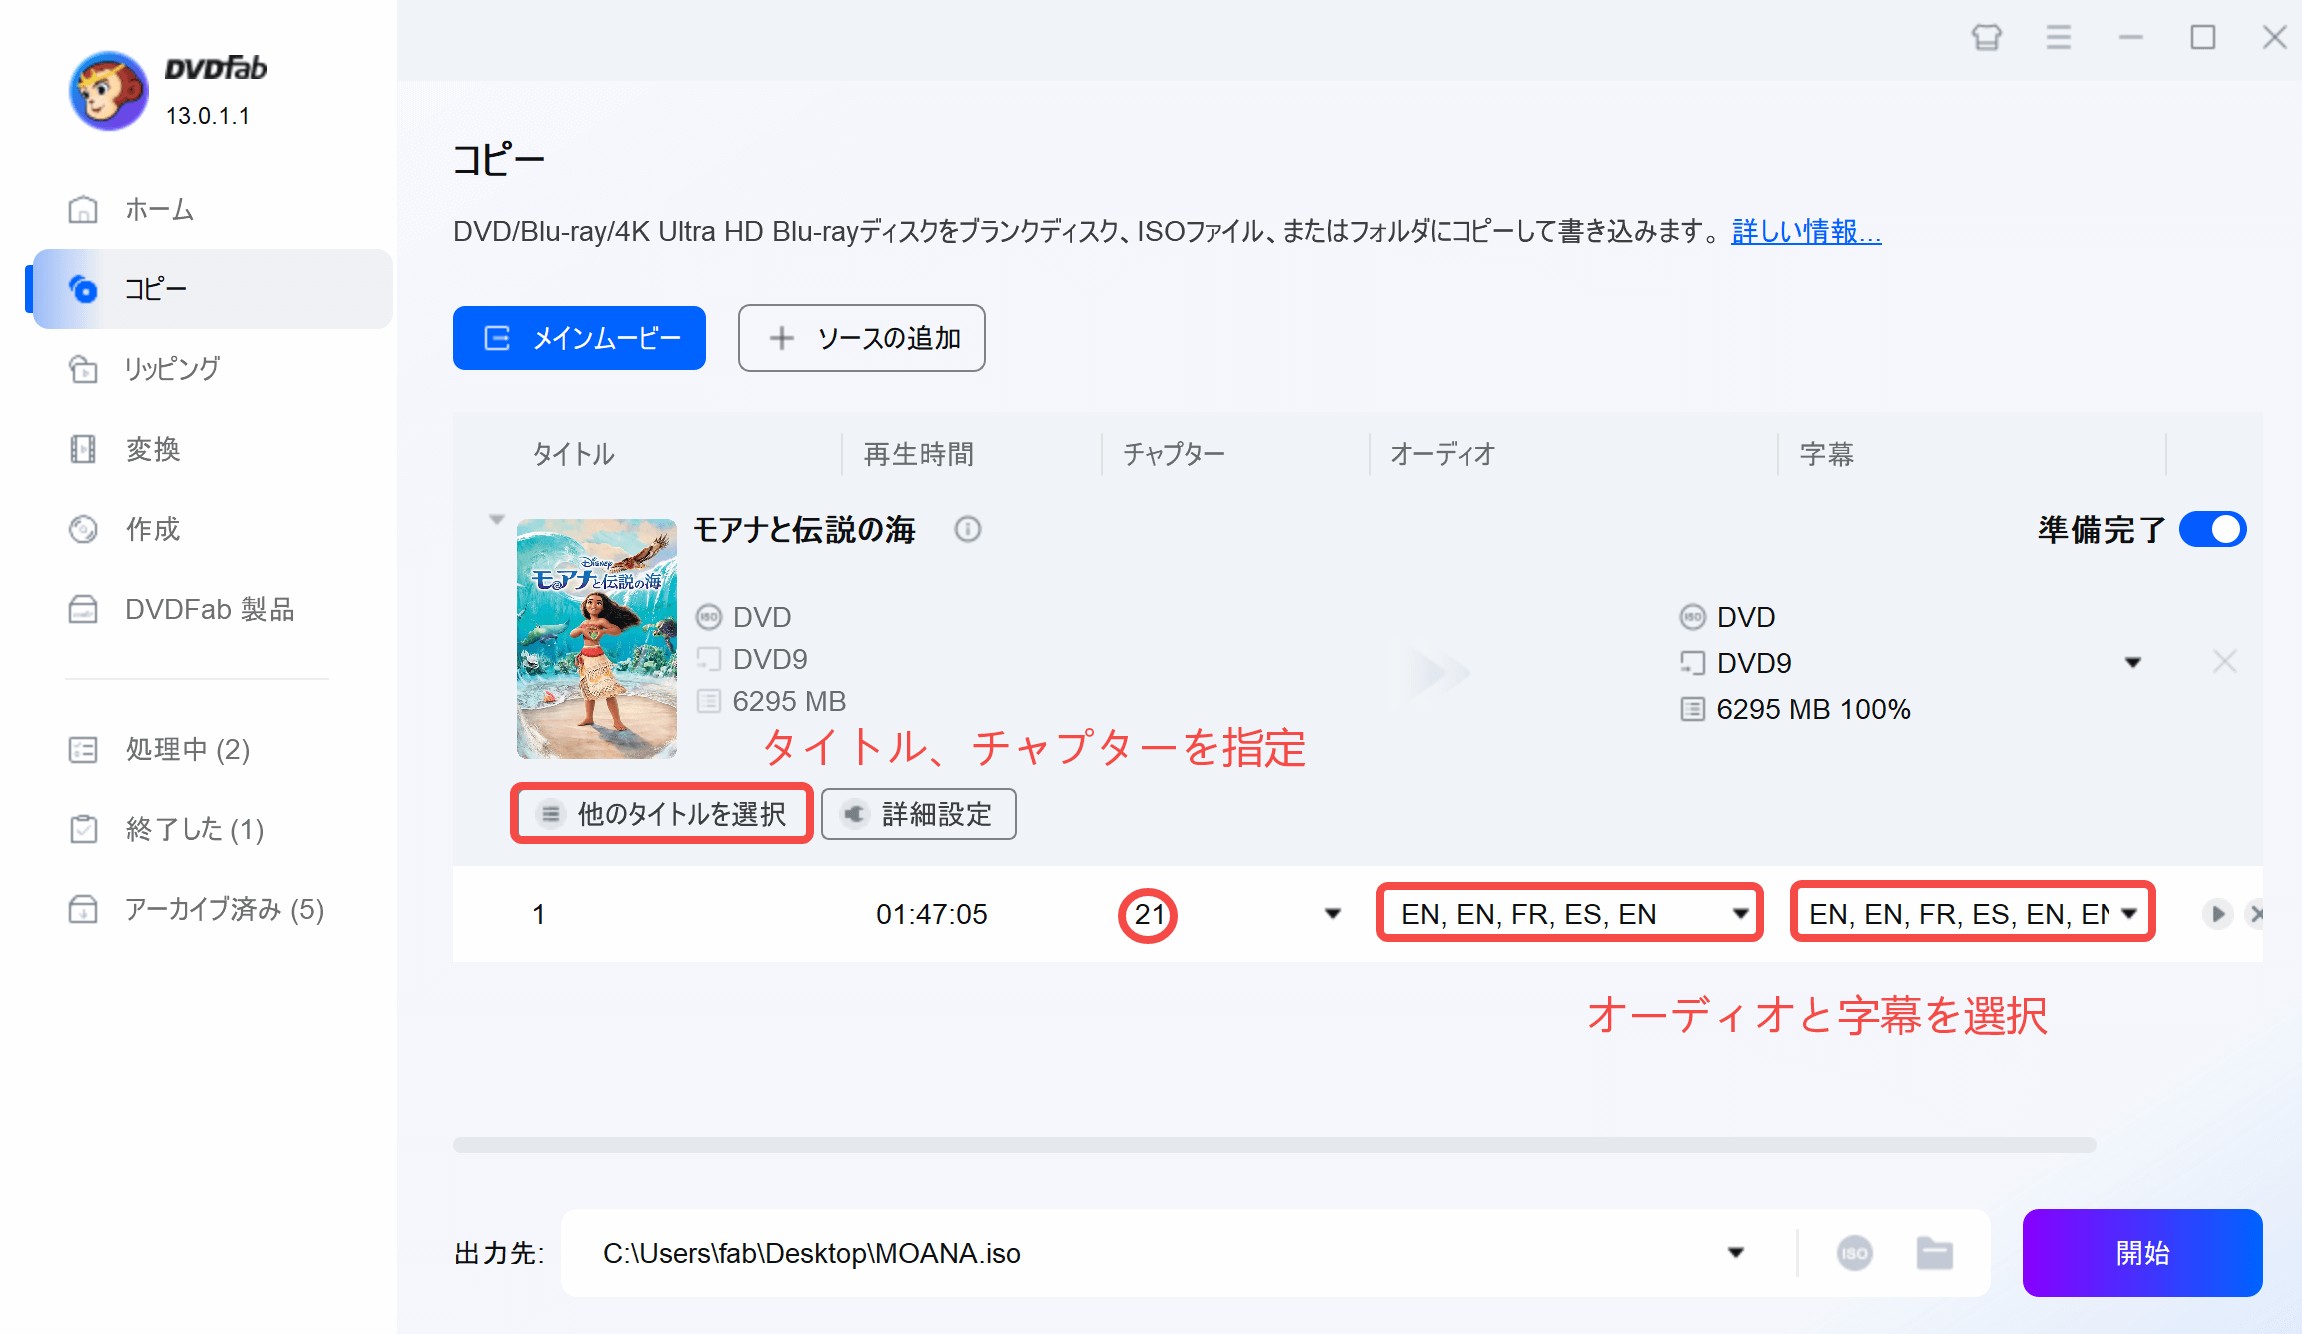
Task: Open the output DVD9 size dropdown
Action: click(x=2132, y=663)
